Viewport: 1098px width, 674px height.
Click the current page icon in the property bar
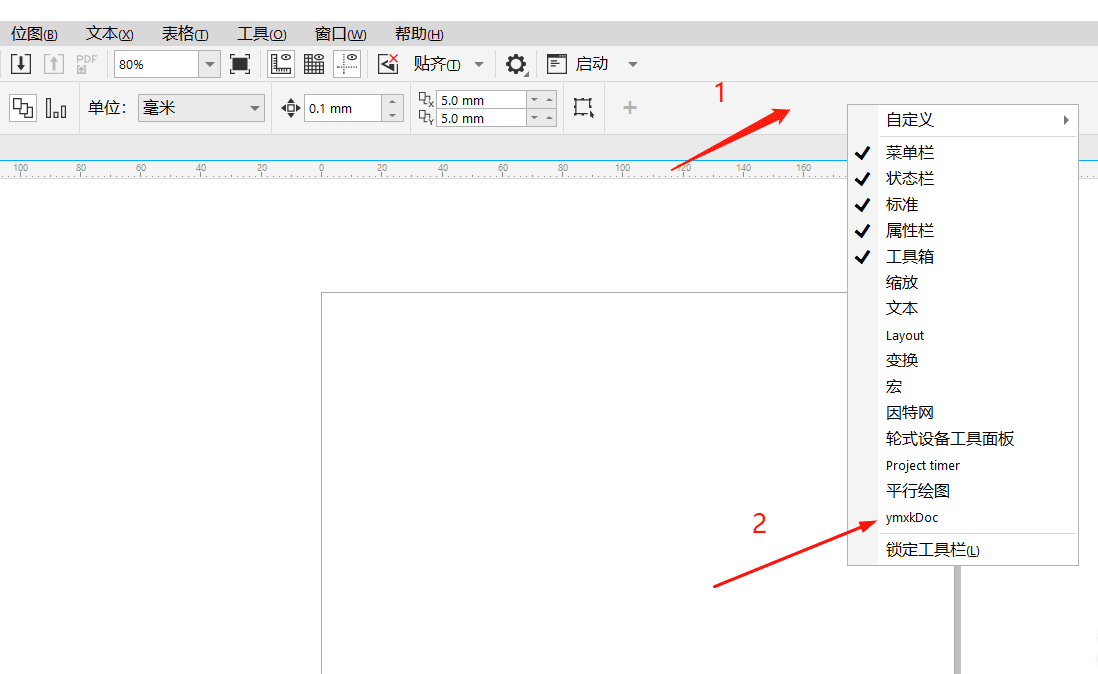(x=56, y=108)
